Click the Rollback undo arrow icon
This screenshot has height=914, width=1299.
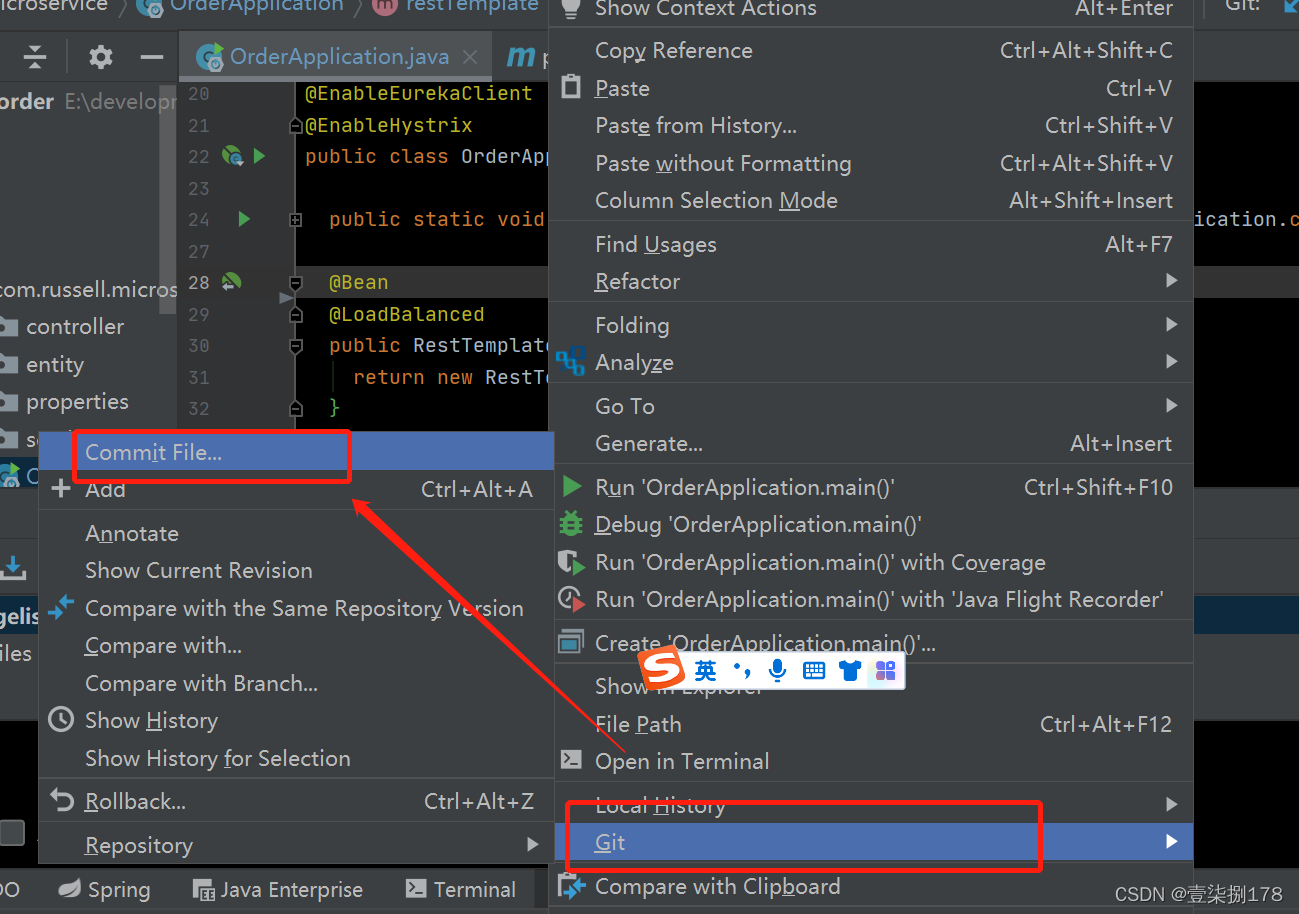coord(61,801)
